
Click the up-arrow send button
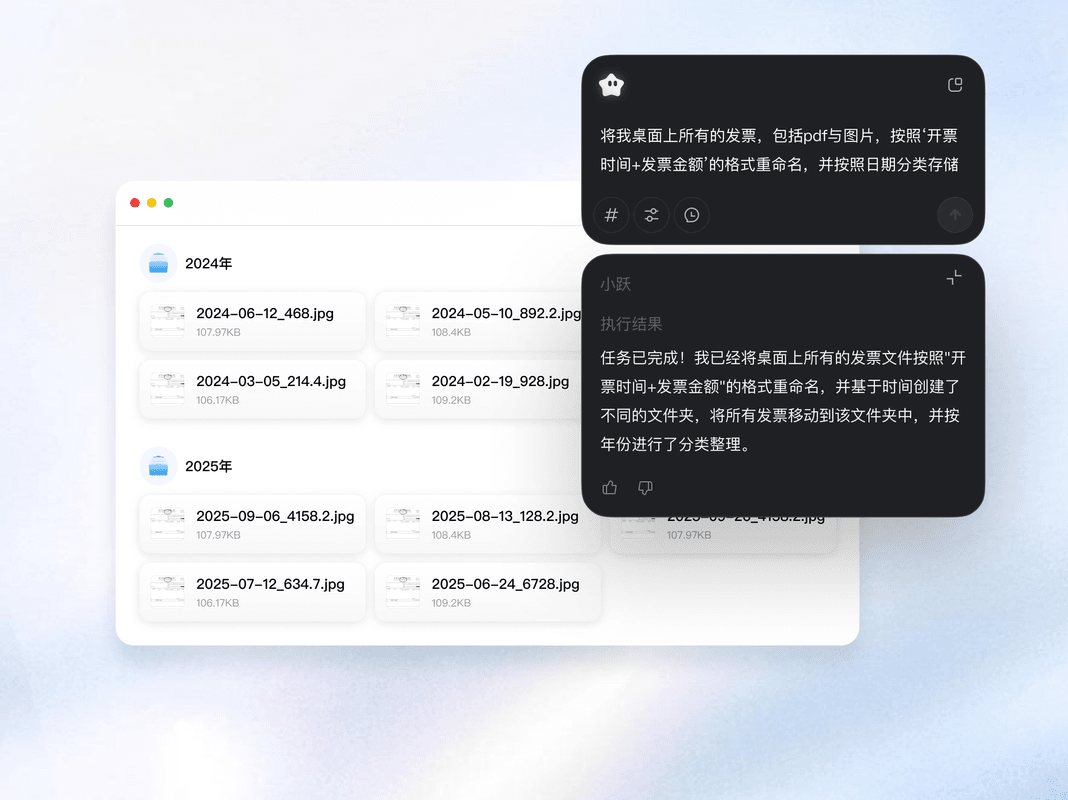click(955, 215)
